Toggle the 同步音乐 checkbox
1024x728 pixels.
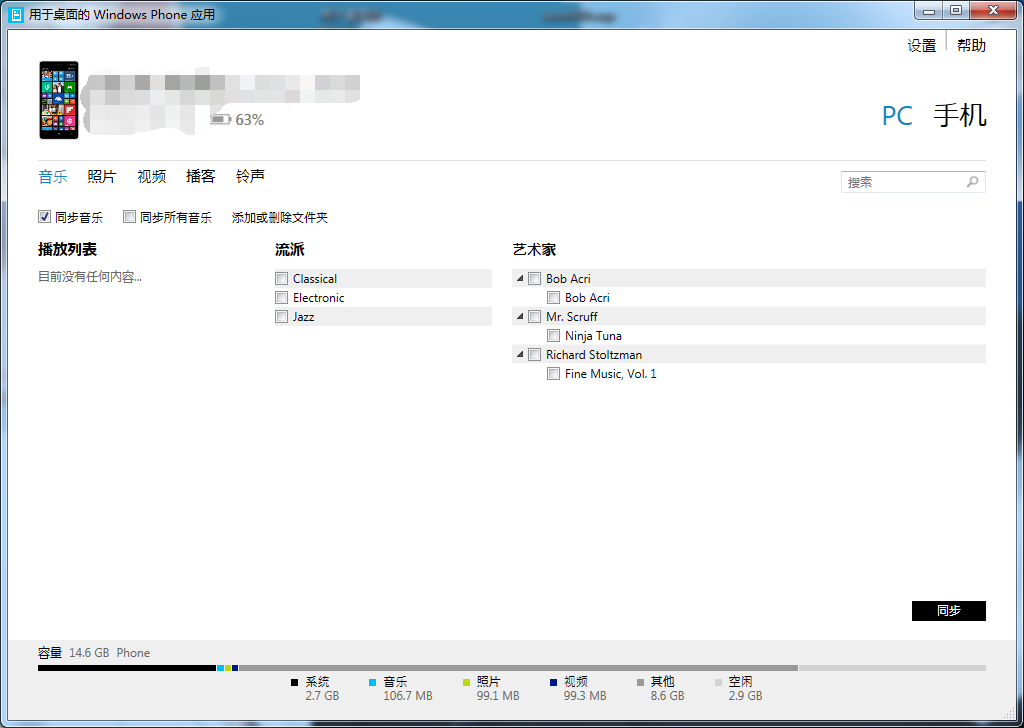pos(44,217)
